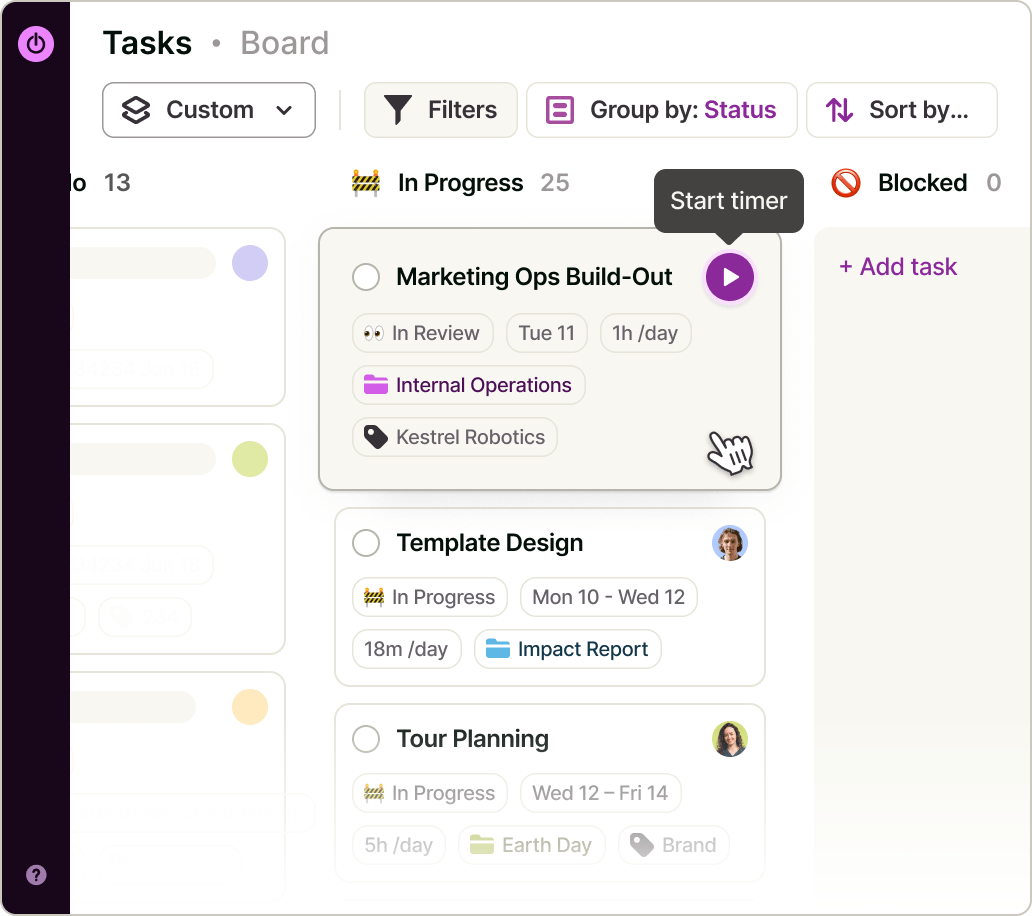Open the Tour Planning task title
The image size is (1032, 916).
point(473,739)
